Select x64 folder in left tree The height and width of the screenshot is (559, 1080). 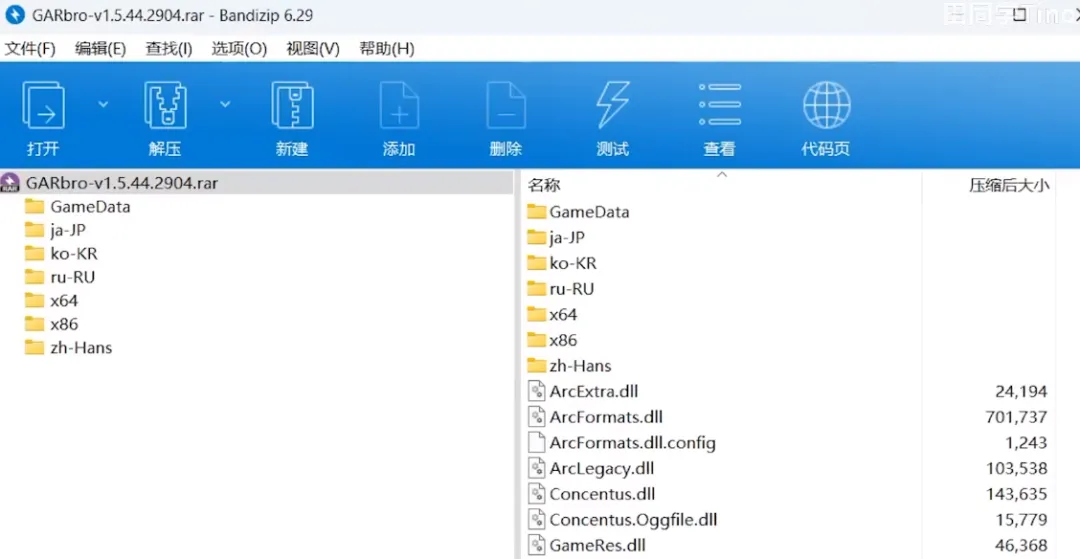(x=64, y=300)
